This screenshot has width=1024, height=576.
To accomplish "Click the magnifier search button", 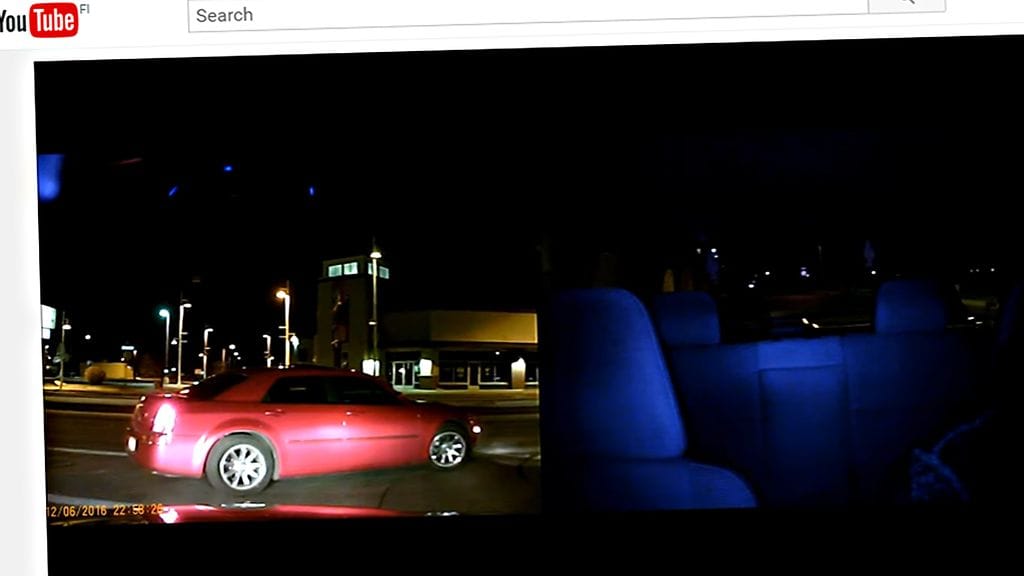I will point(906,3).
